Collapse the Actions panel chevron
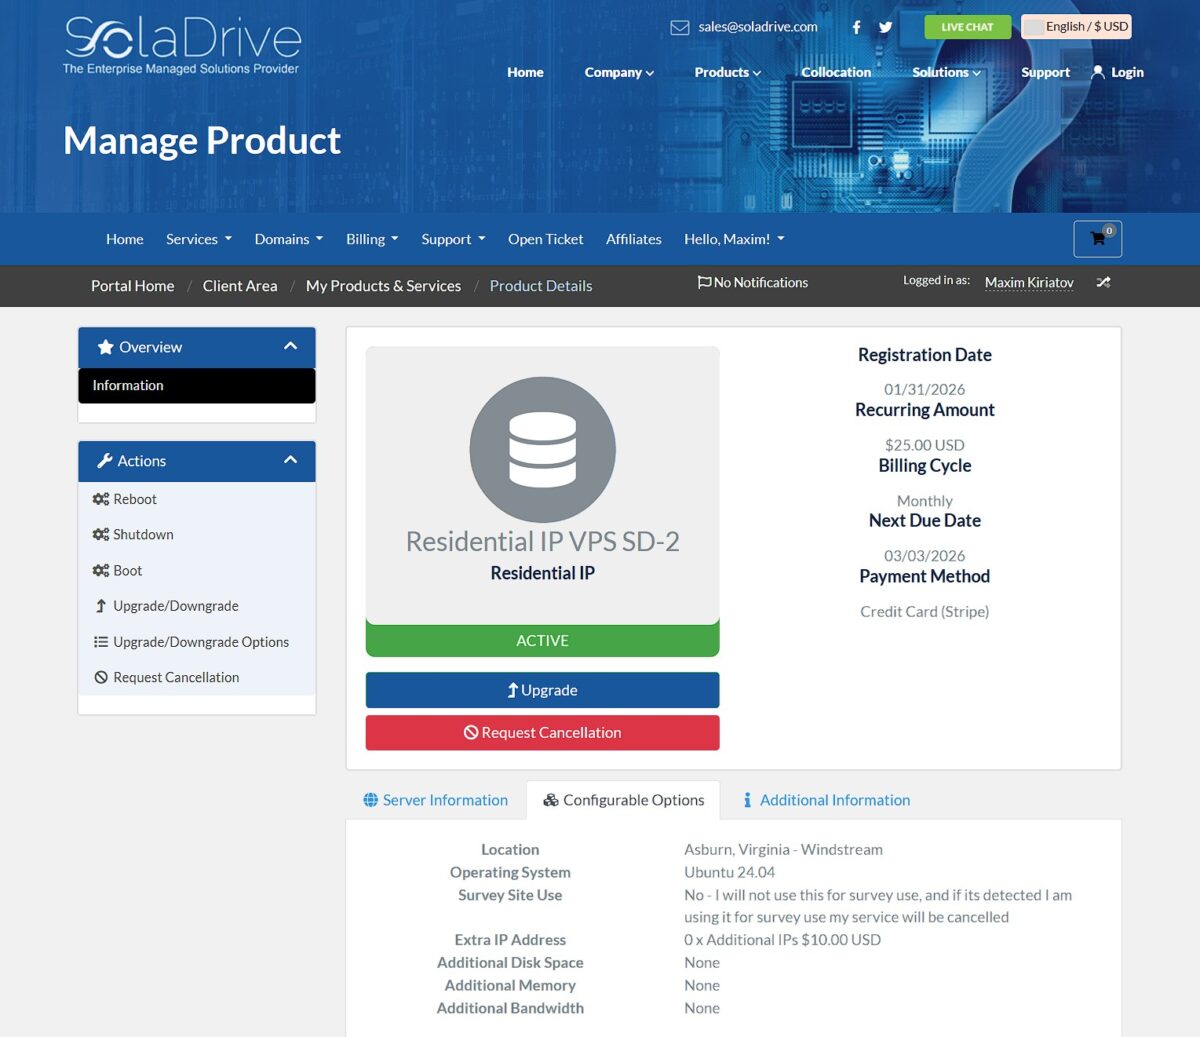Image resolution: width=1200 pixels, height=1037 pixels. [290, 460]
